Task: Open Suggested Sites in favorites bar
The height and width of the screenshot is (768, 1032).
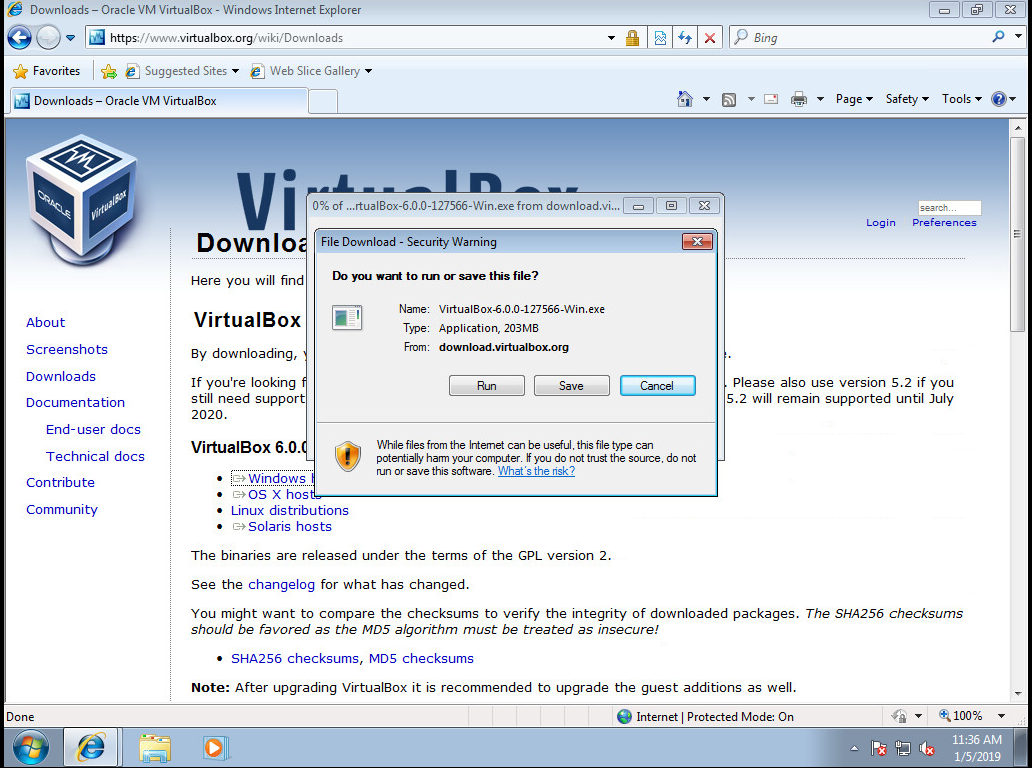Action: click(182, 70)
